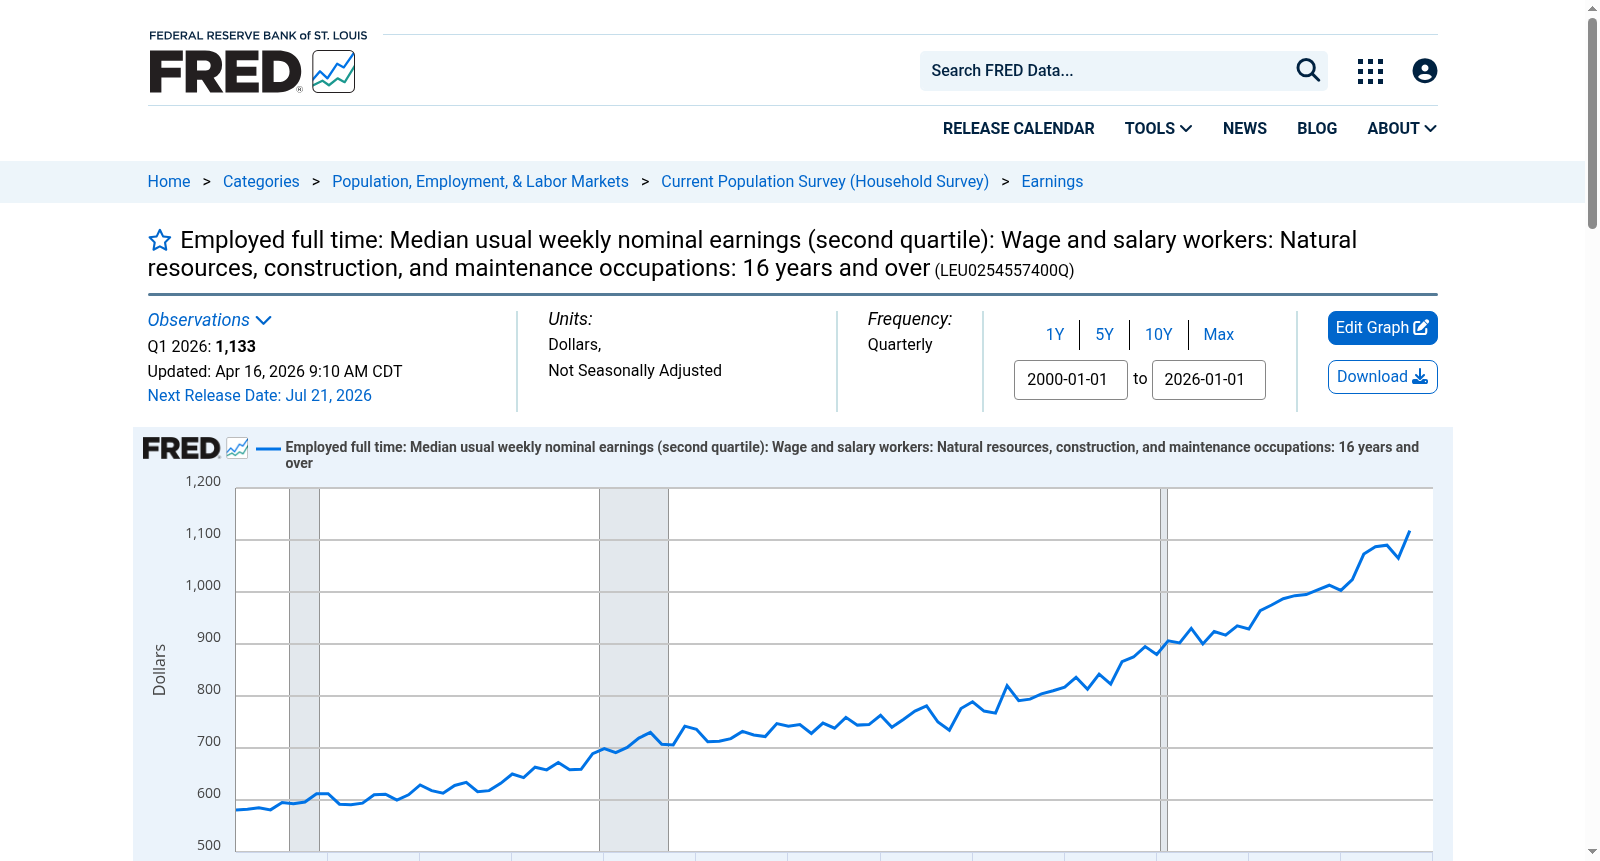The image size is (1600, 861).
Task: Open the Earnings breadcrumb link
Action: pos(1052,181)
